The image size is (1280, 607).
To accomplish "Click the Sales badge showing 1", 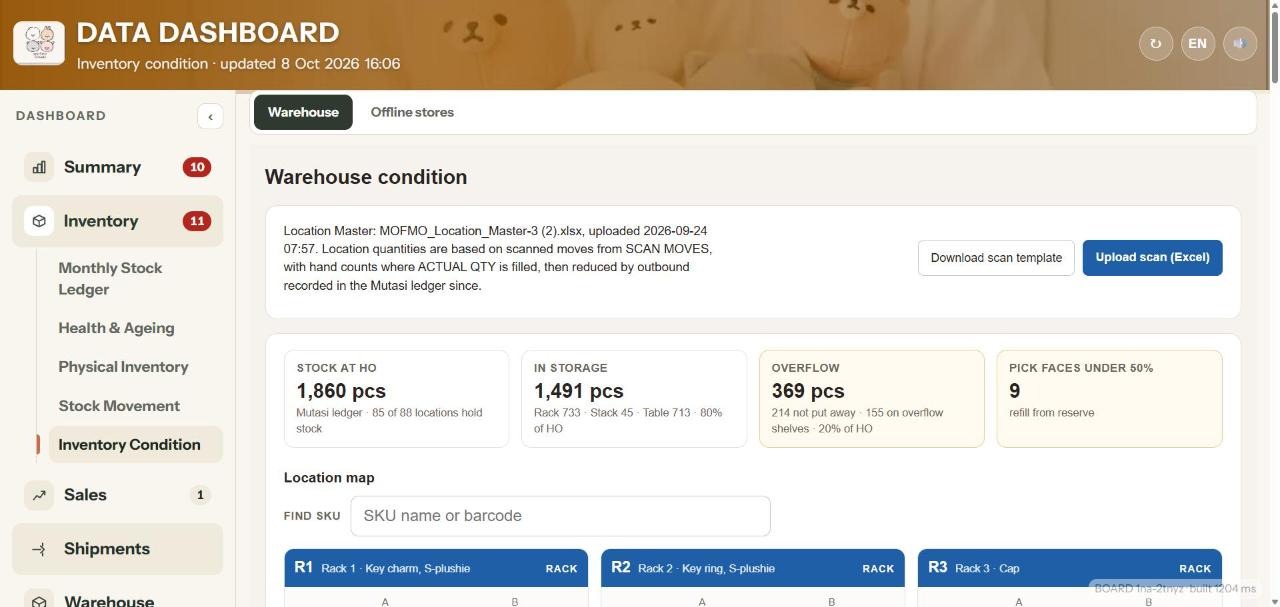I will pyautogui.click(x=200, y=495).
